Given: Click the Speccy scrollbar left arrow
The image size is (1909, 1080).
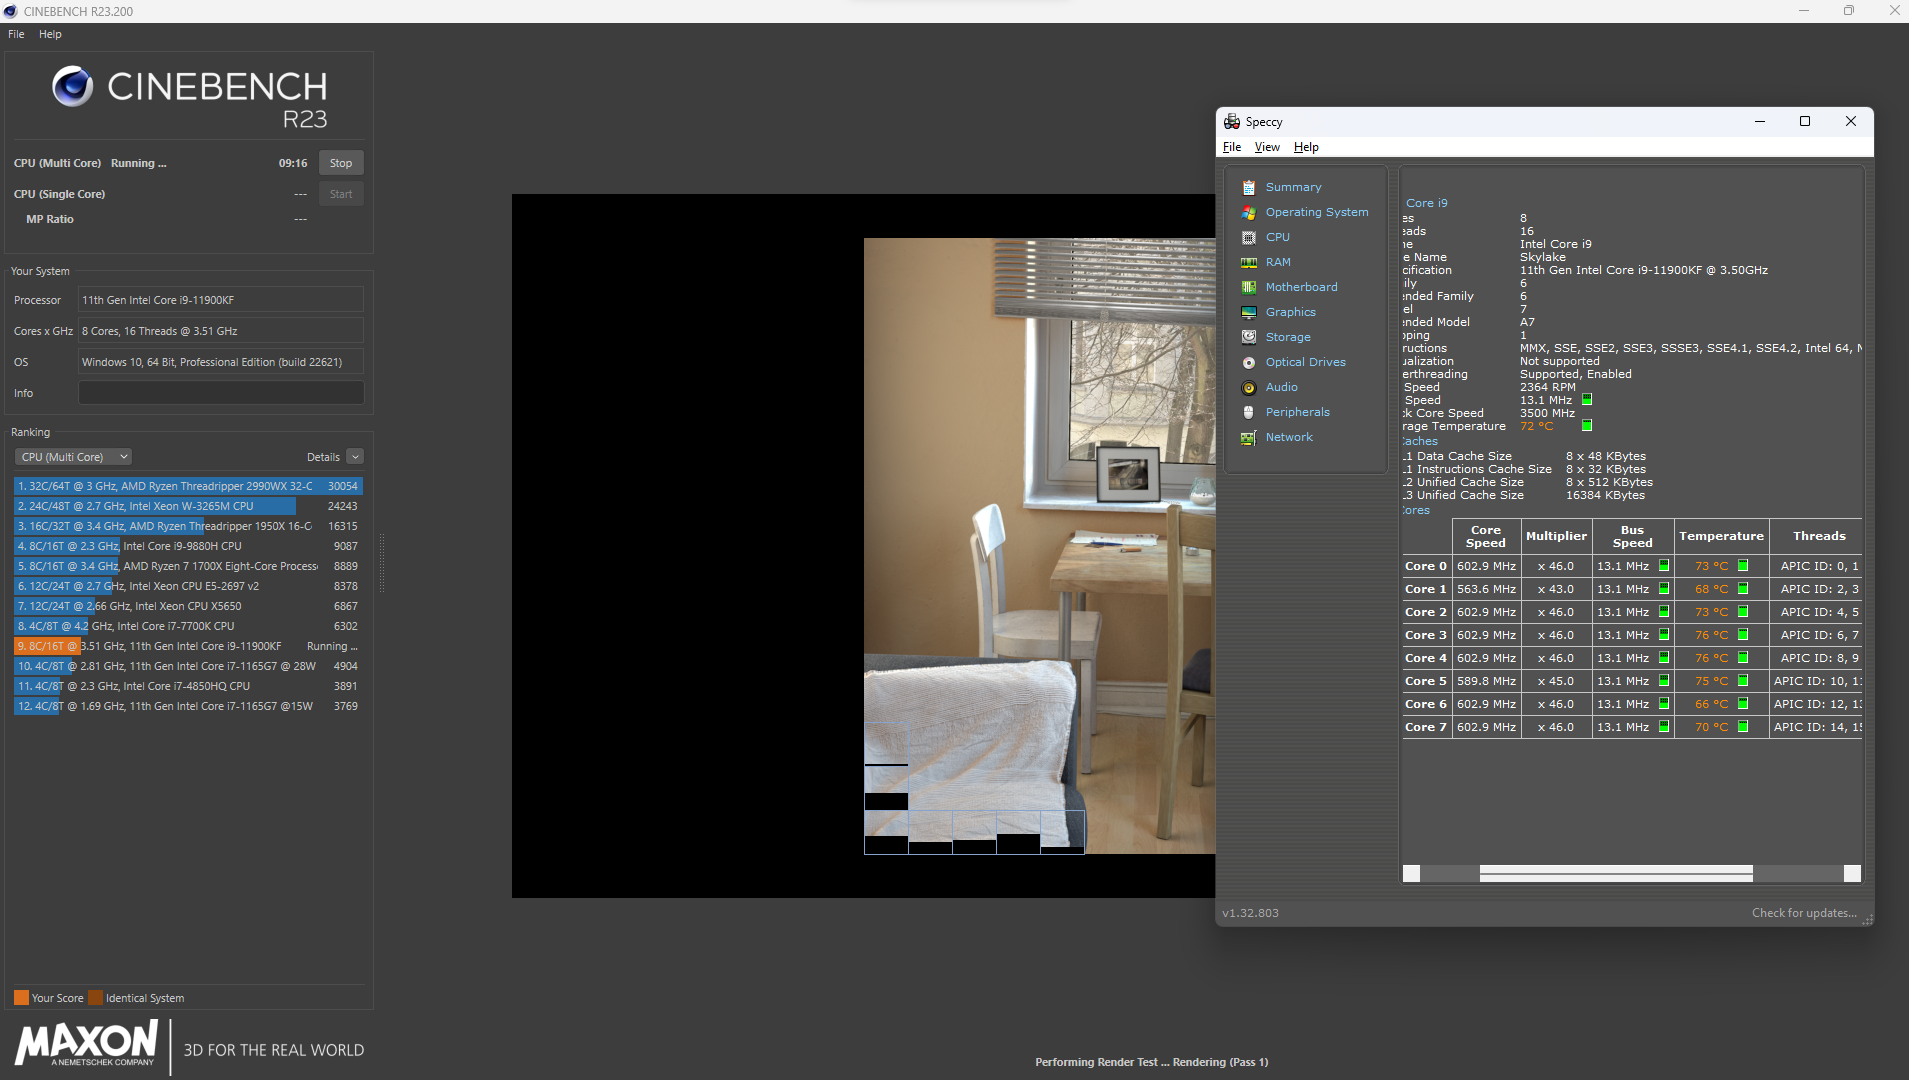Looking at the screenshot, I should [1411, 874].
